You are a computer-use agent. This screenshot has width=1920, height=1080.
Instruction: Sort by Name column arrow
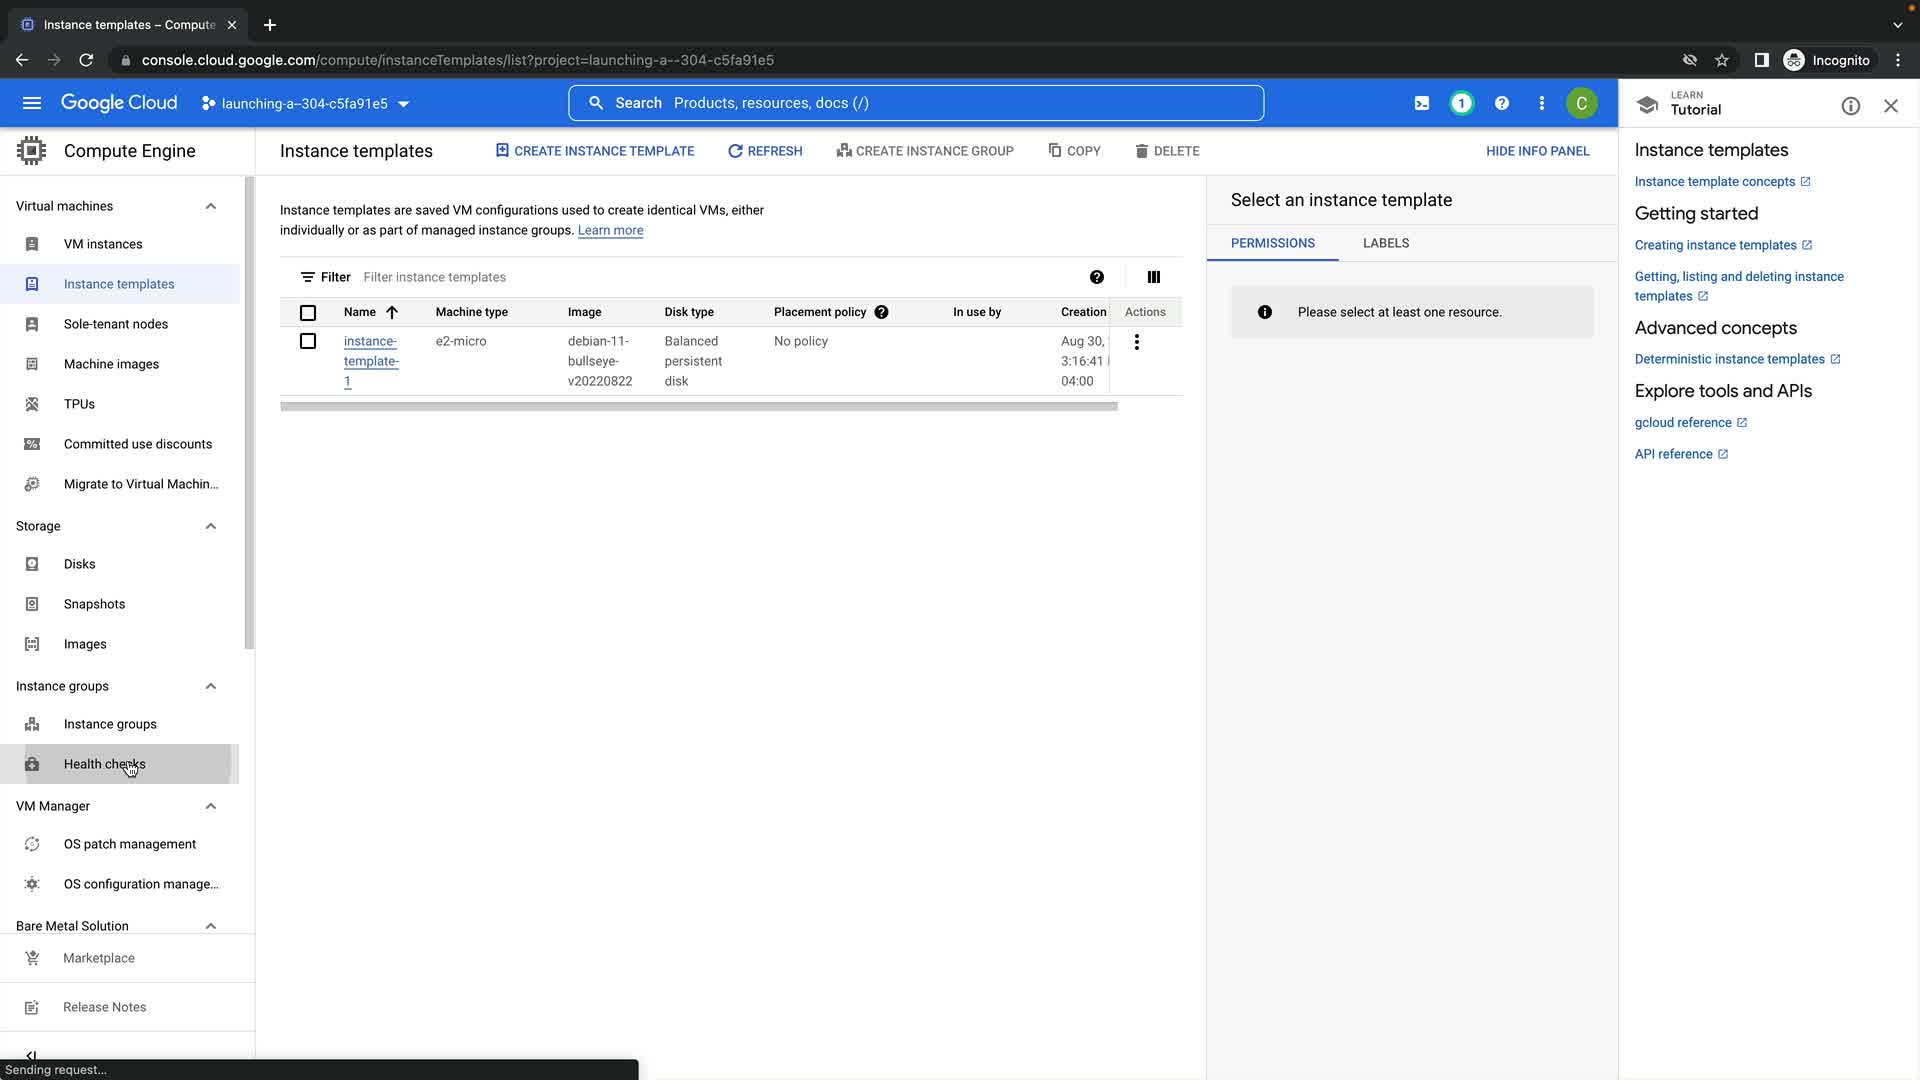[392, 312]
